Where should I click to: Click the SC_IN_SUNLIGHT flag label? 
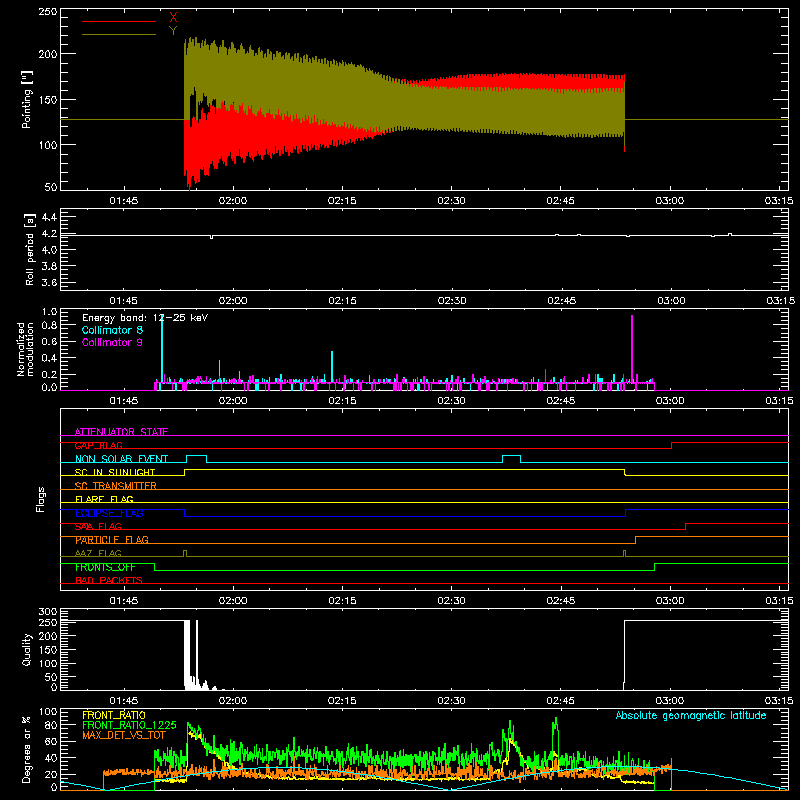tap(115, 472)
